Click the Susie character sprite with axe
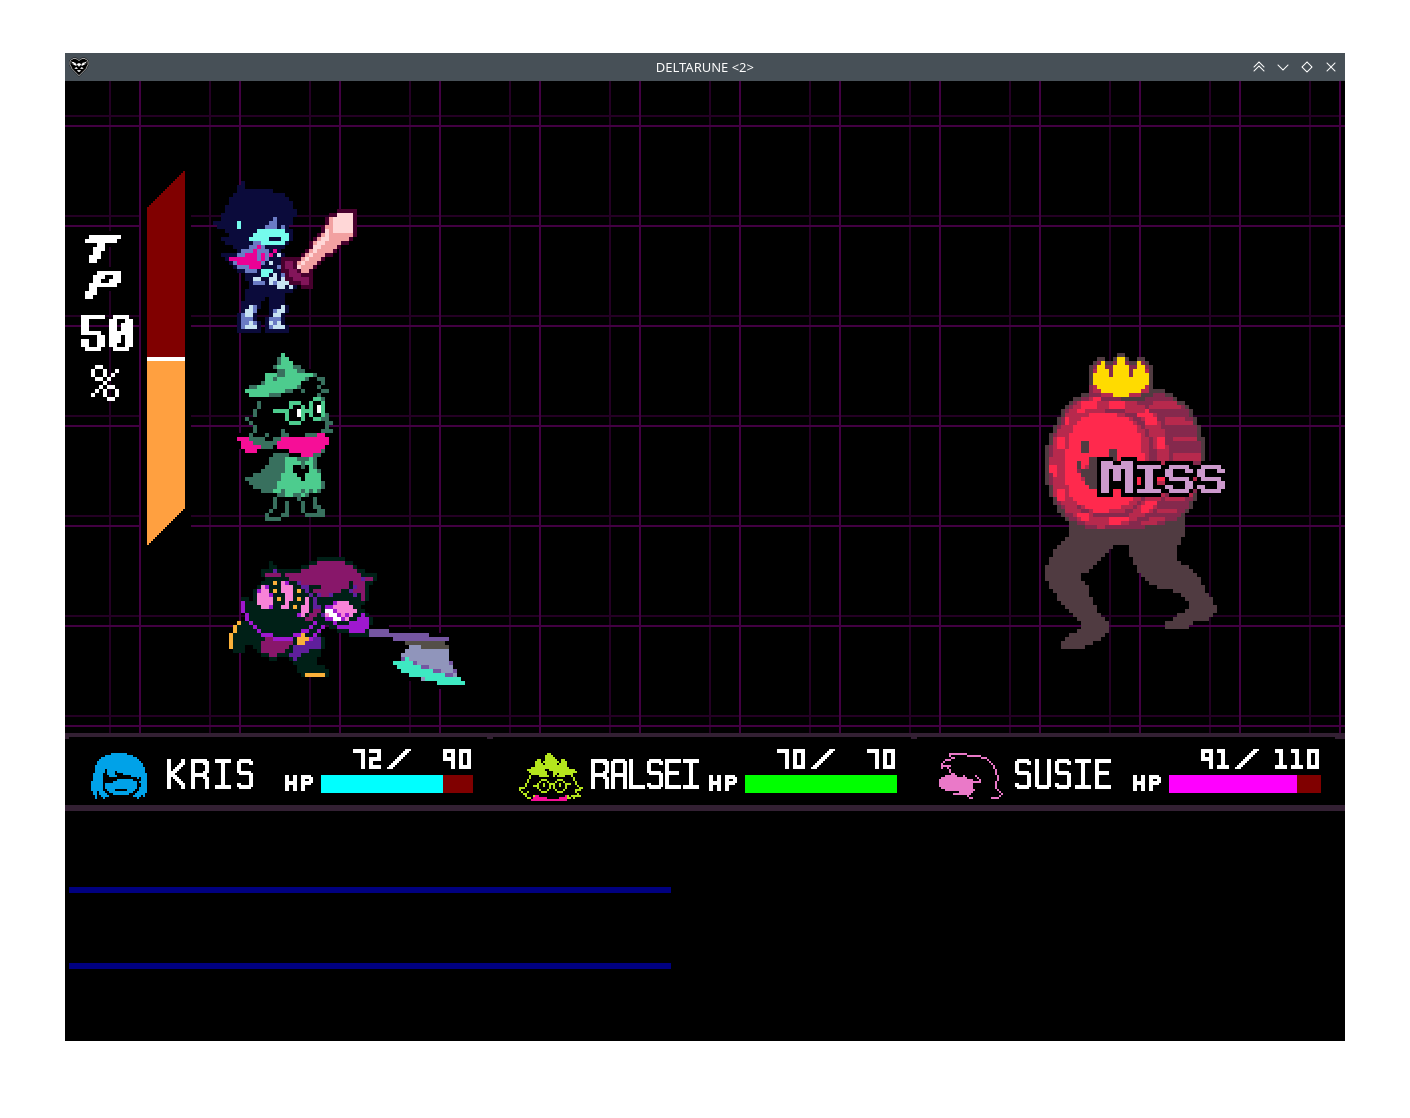1410x1118 pixels. 346,620
